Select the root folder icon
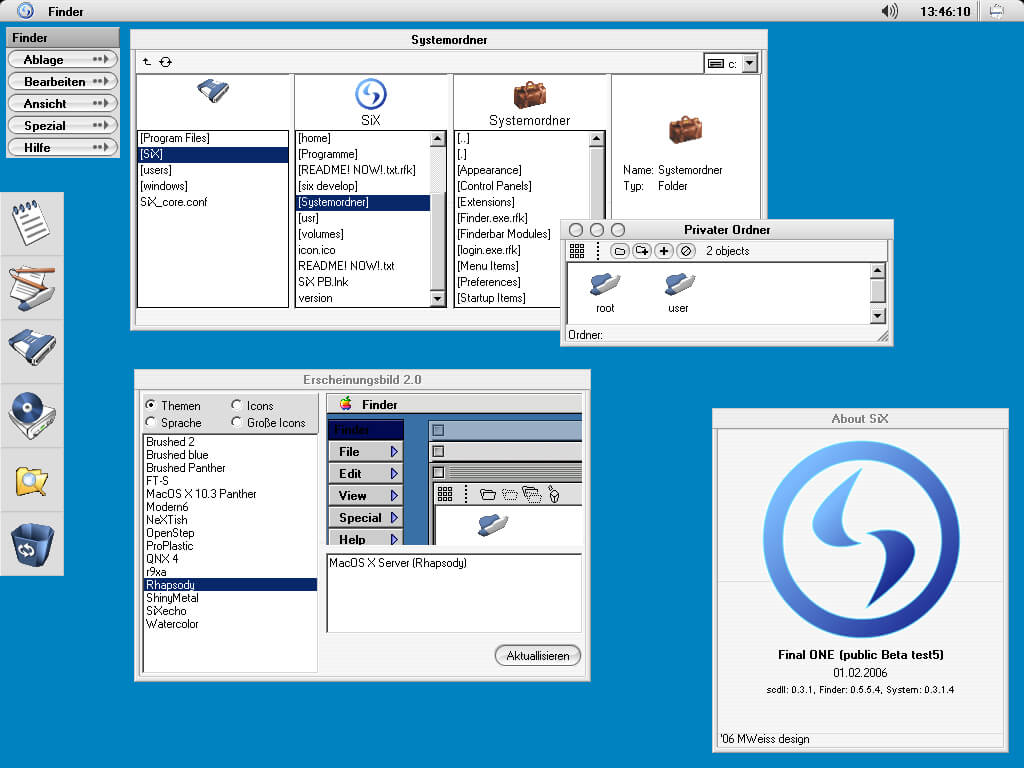1024x768 pixels. click(605, 284)
